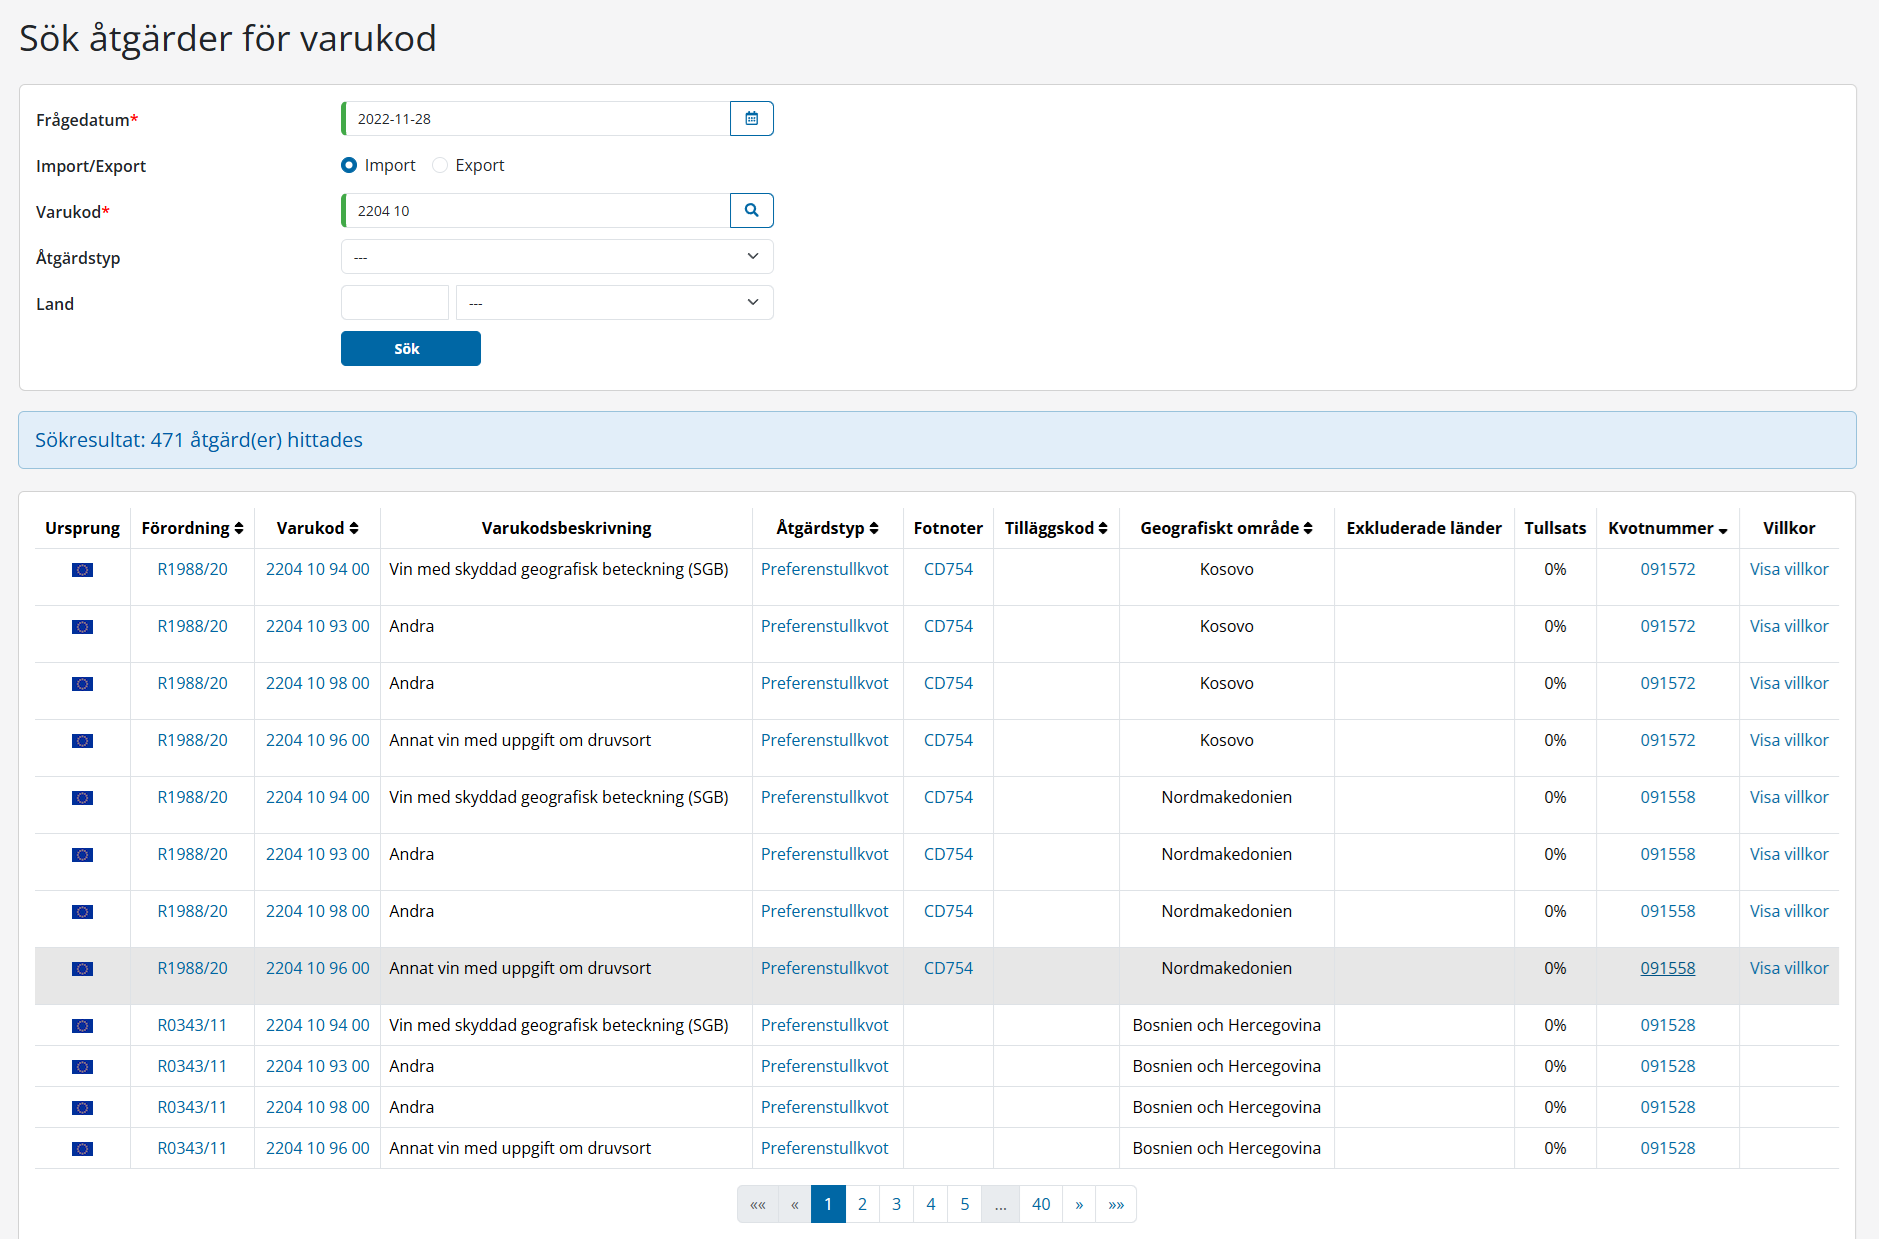Select the Import radio button
Image resolution: width=1879 pixels, height=1239 pixels.
pyautogui.click(x=349, y=165)
